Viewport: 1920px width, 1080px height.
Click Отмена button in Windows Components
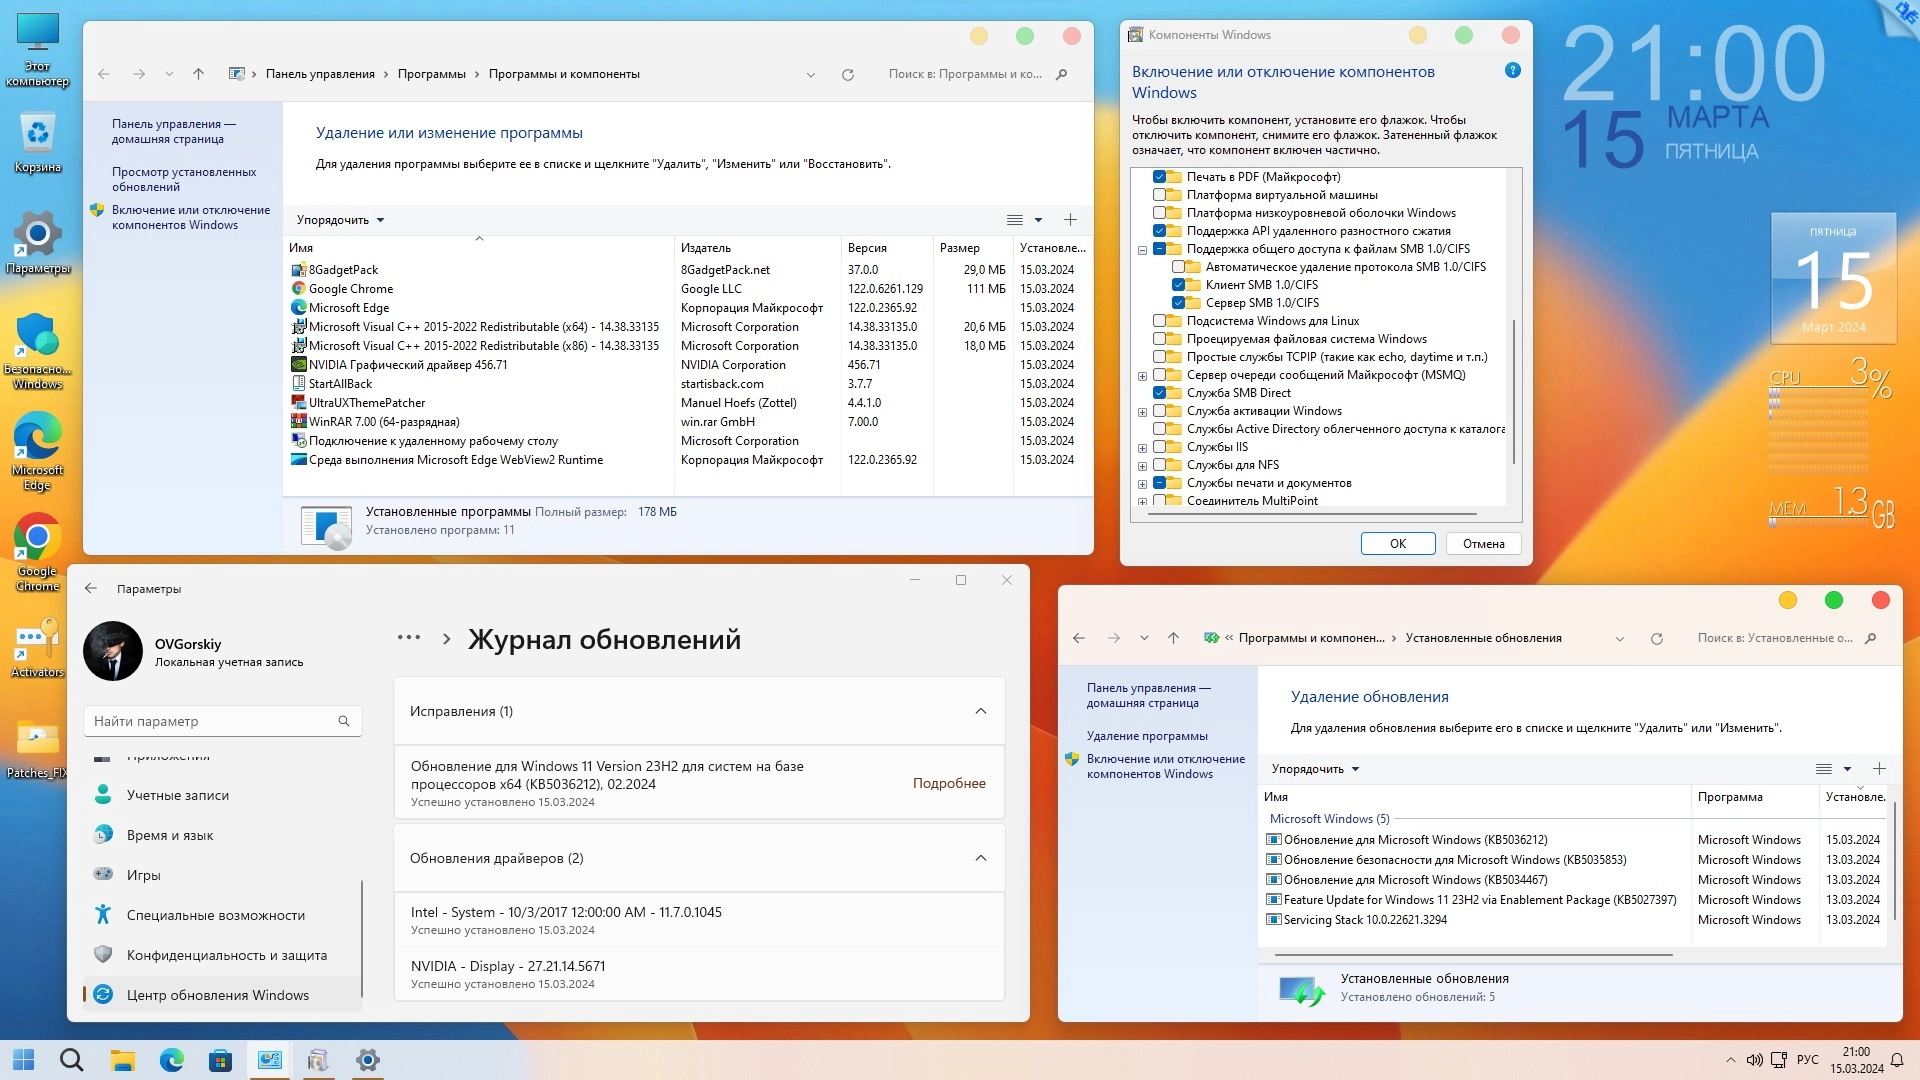[1483, 544]
